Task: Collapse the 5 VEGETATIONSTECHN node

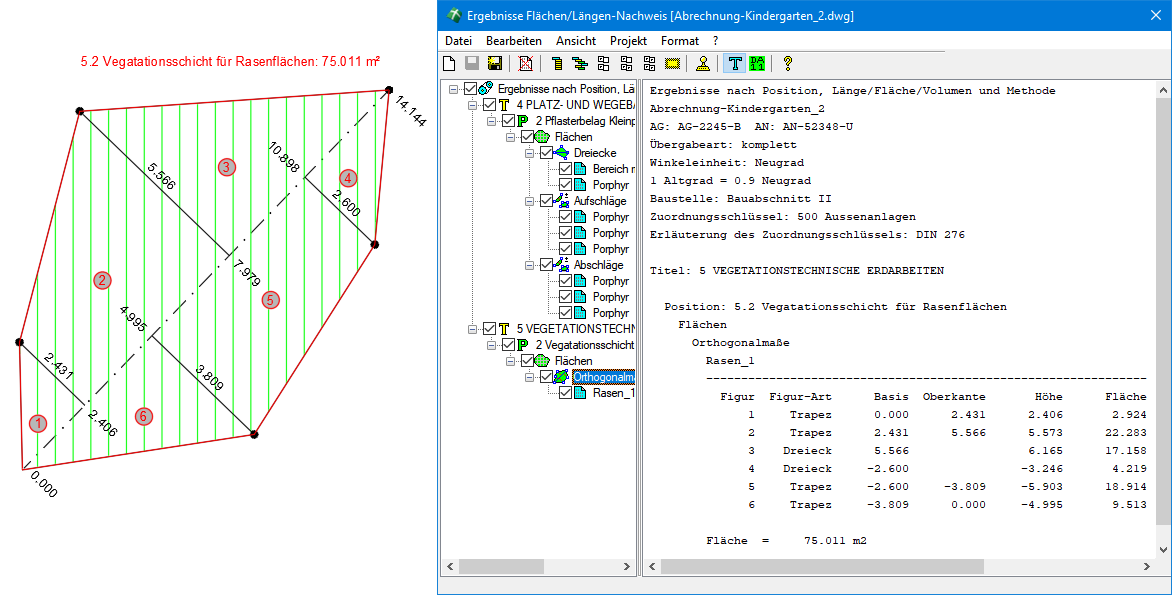Action: 472,329
